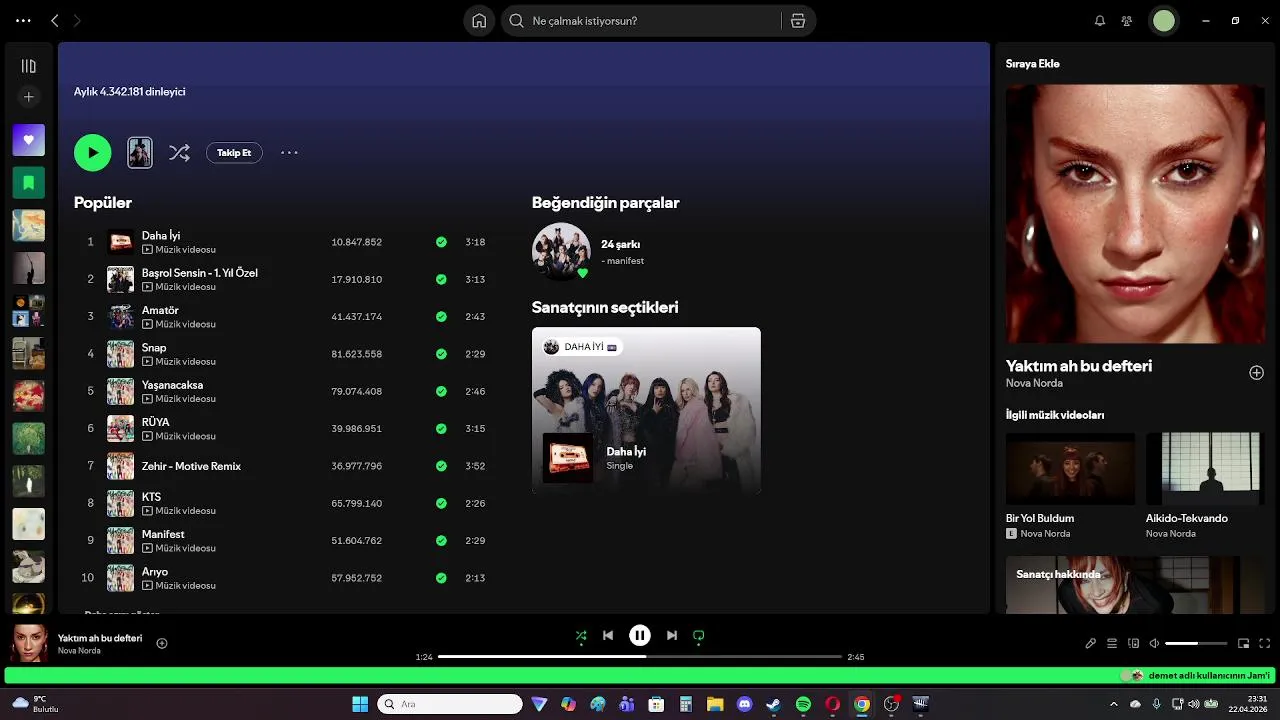Toggle liked checkmark for Zehir - Motive Remix

441,466
